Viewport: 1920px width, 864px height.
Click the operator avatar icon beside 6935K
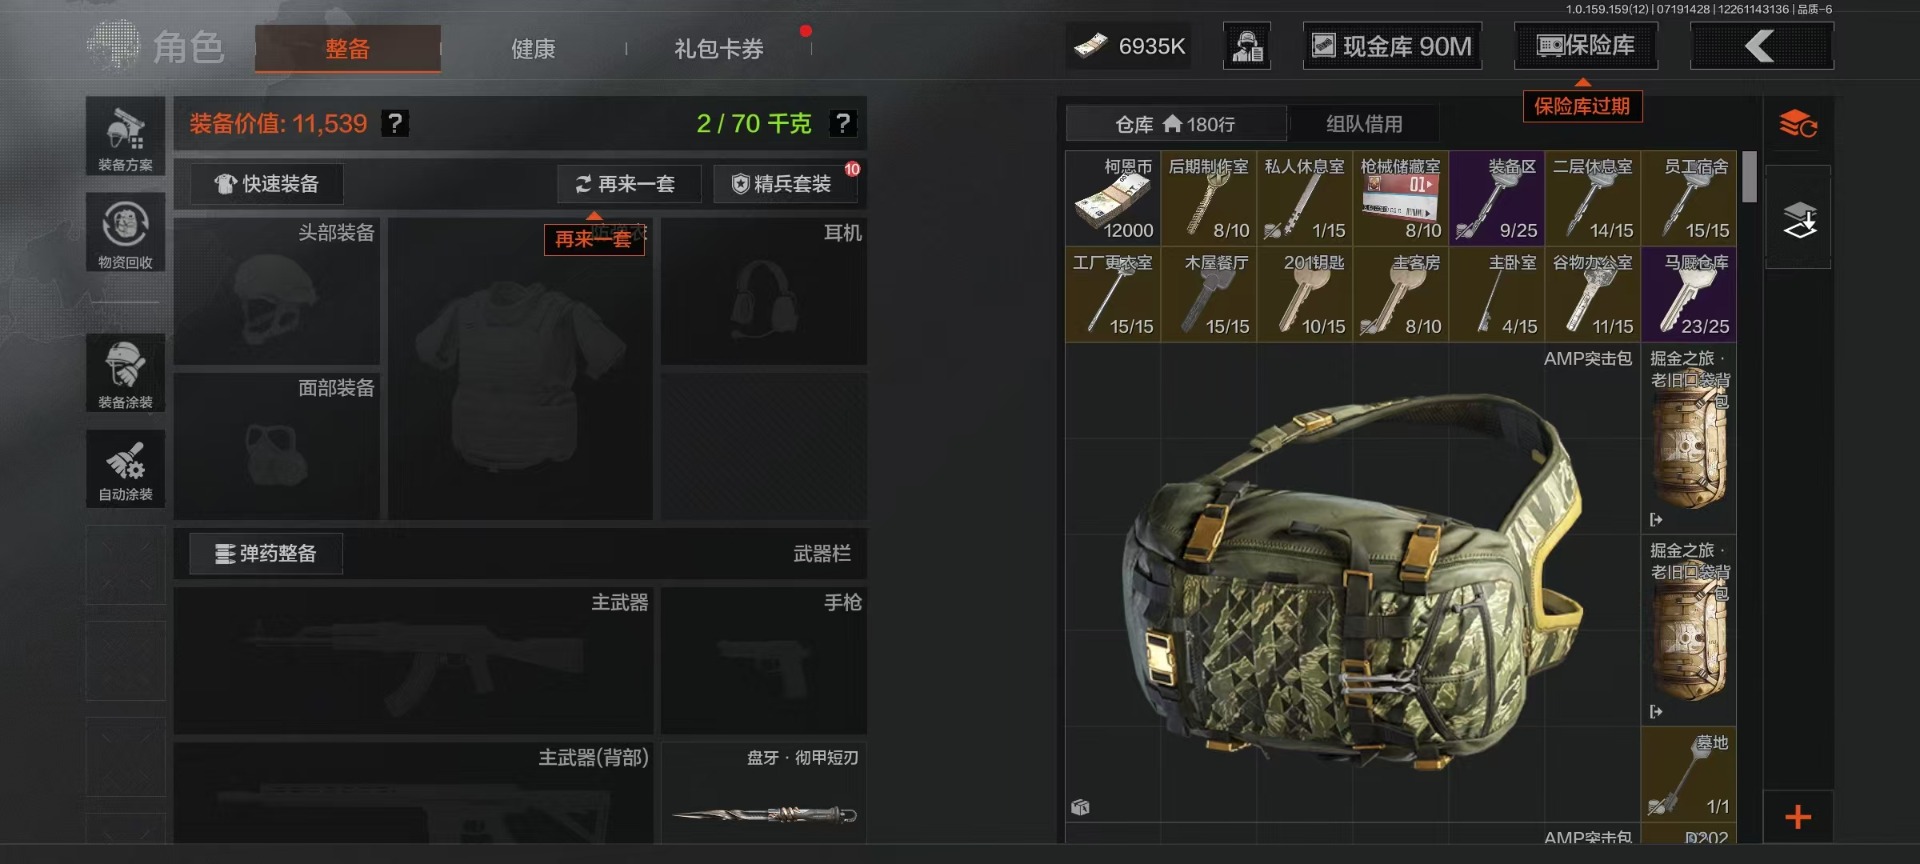pos(1247,46)
